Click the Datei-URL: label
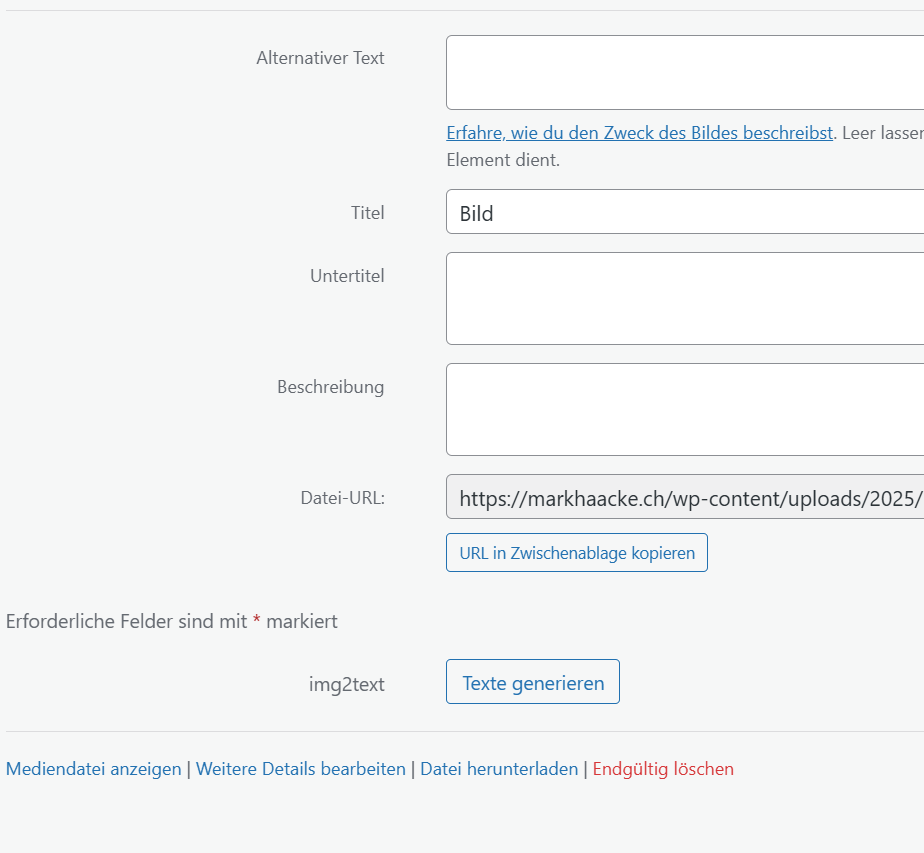924x853 pixels. coord(342,498)
